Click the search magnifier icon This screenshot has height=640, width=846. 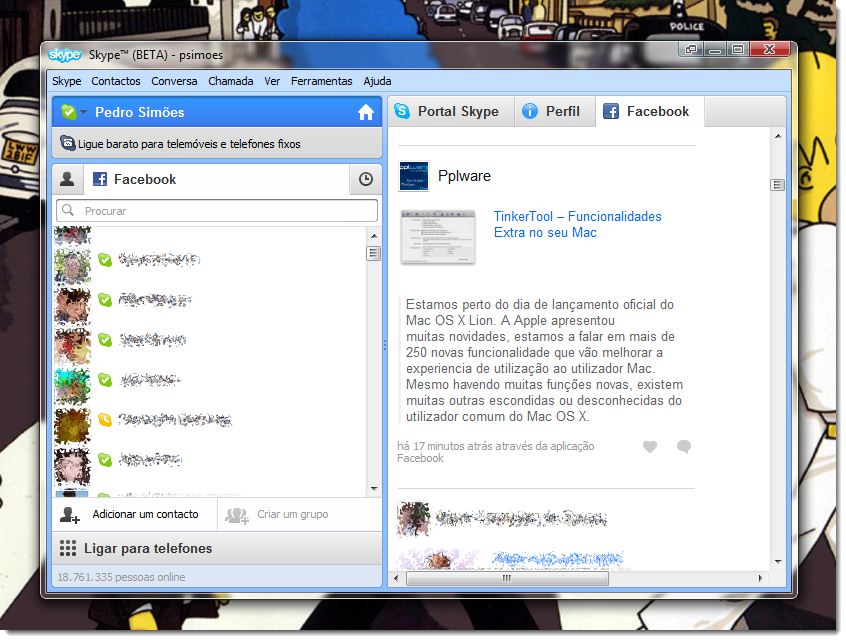point(68,210)
